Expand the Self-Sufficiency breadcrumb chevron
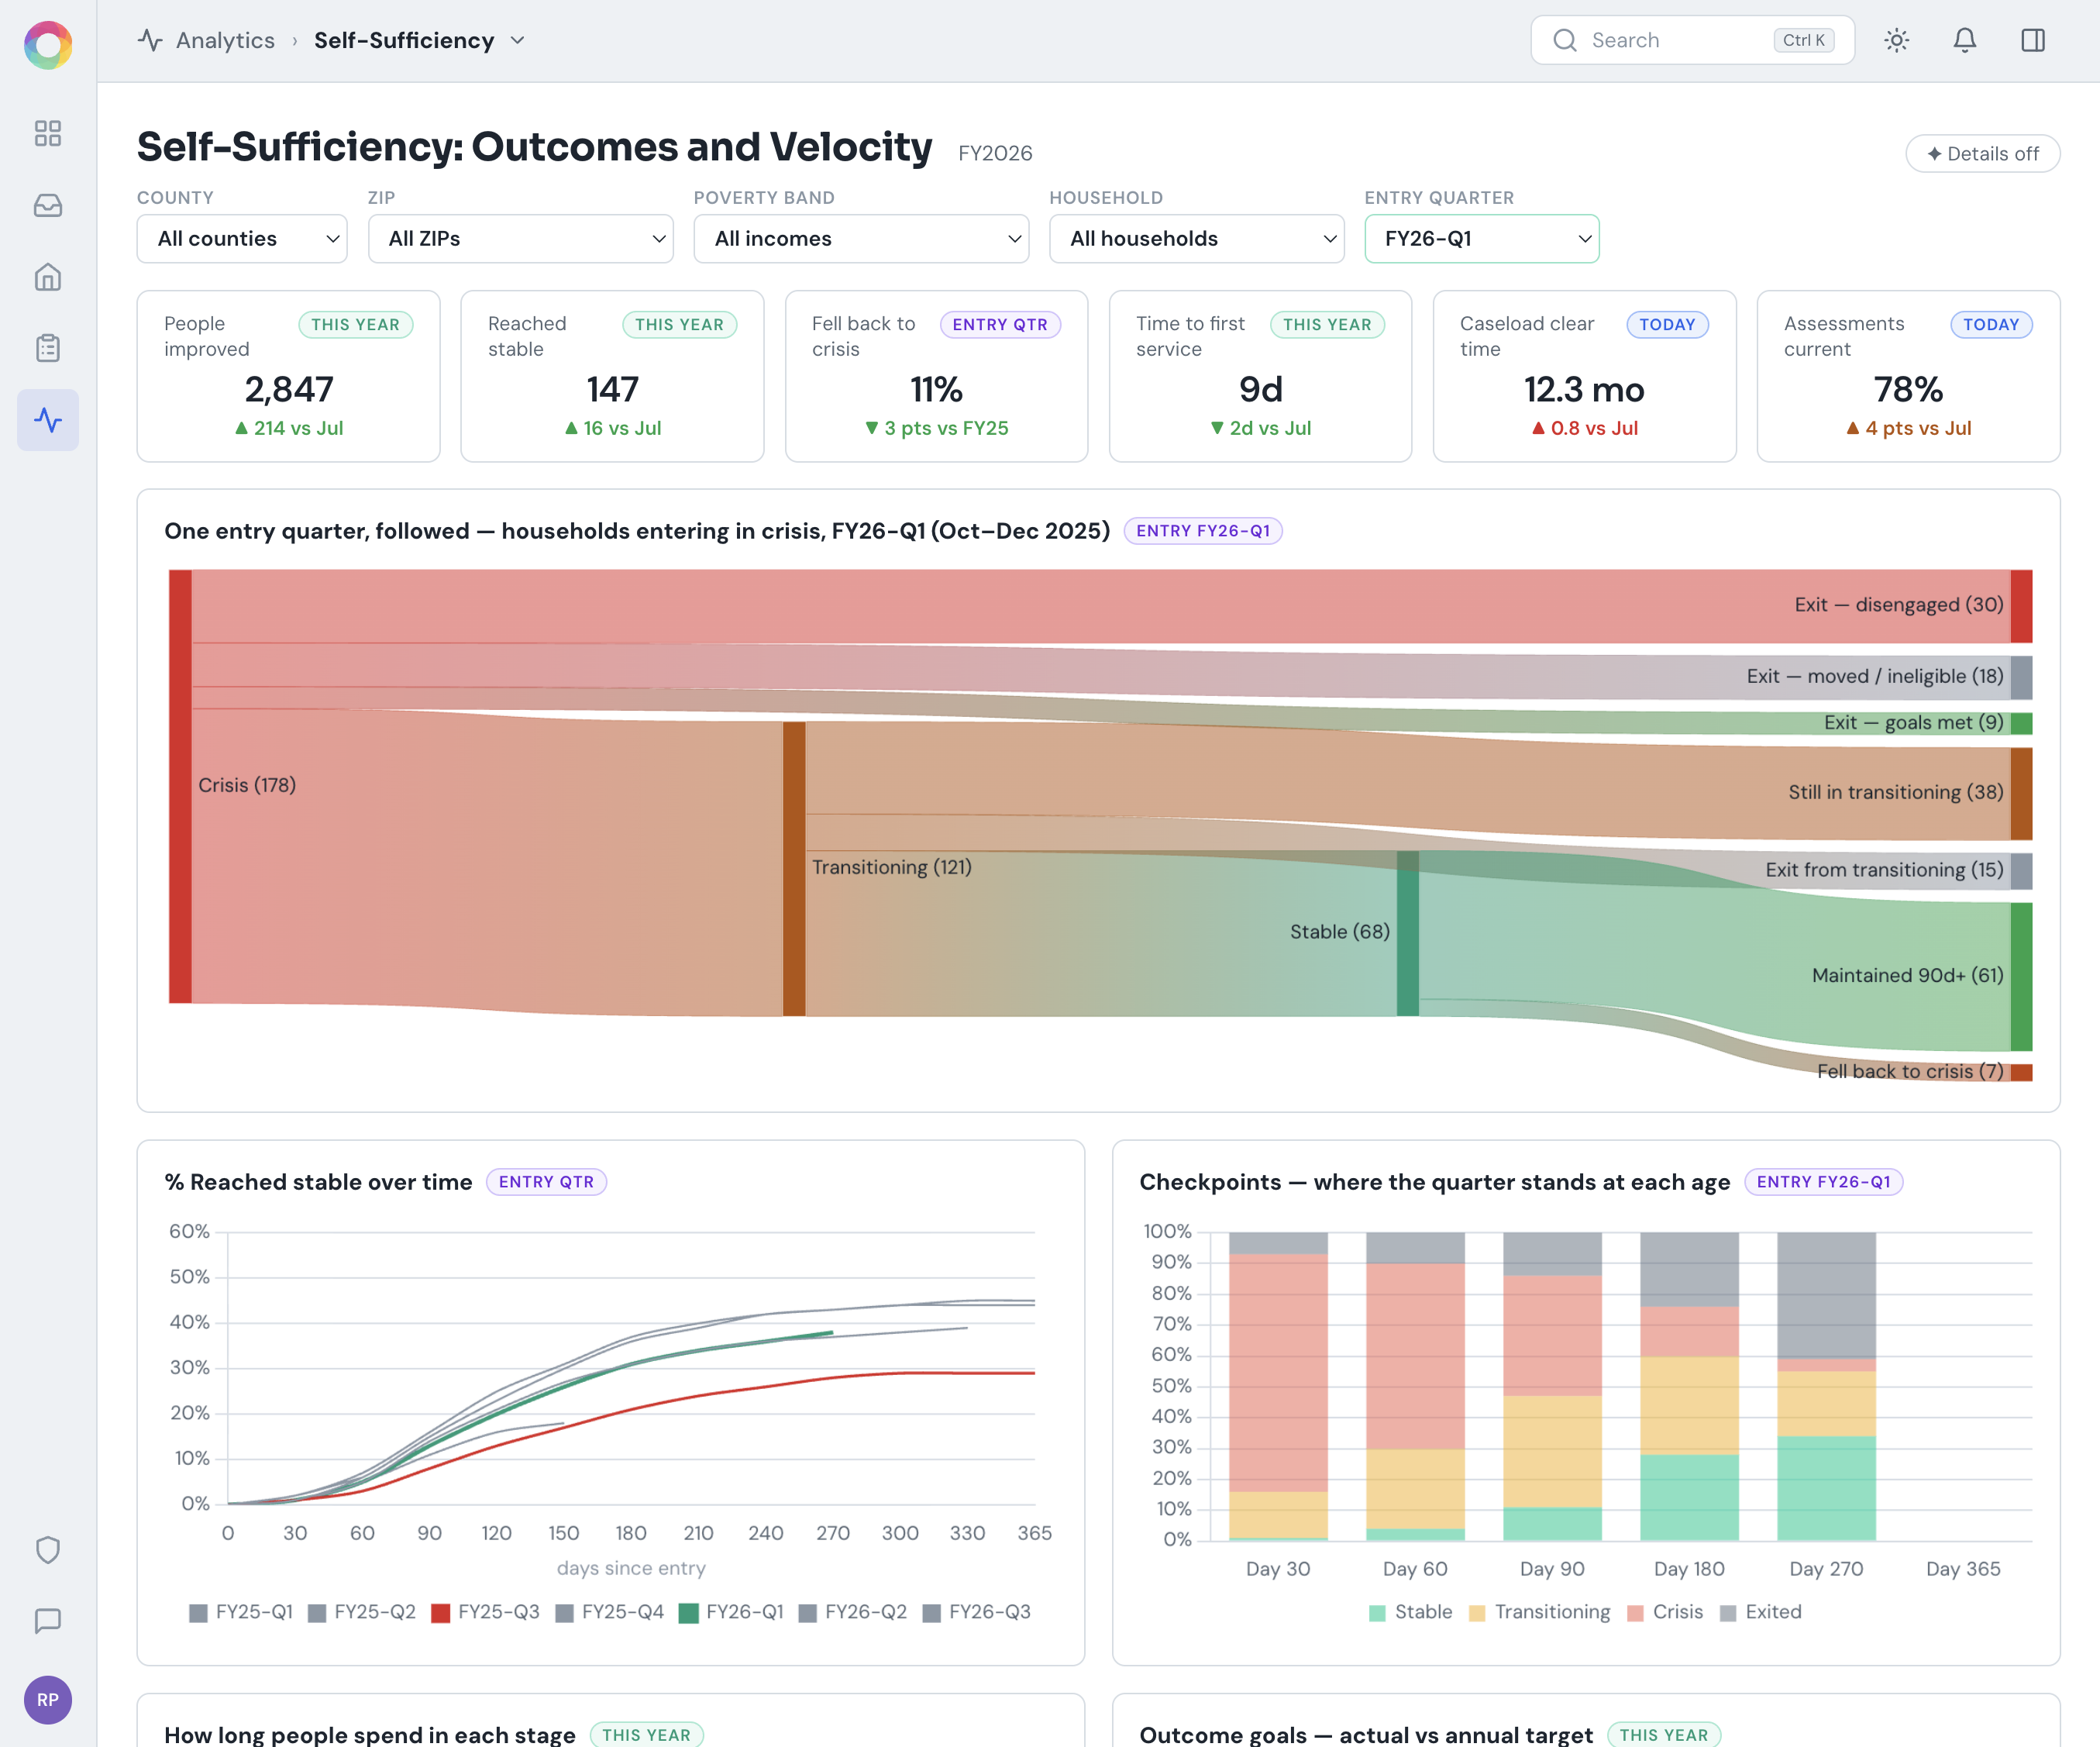Image resolution: width=2100 pixels, height=1747 pixels. click(x=517, y=40)
